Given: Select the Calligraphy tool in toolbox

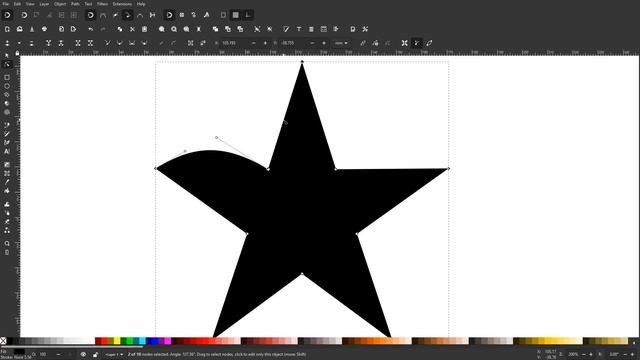Looking at the screenshot, I should click(x=7, y=142).
